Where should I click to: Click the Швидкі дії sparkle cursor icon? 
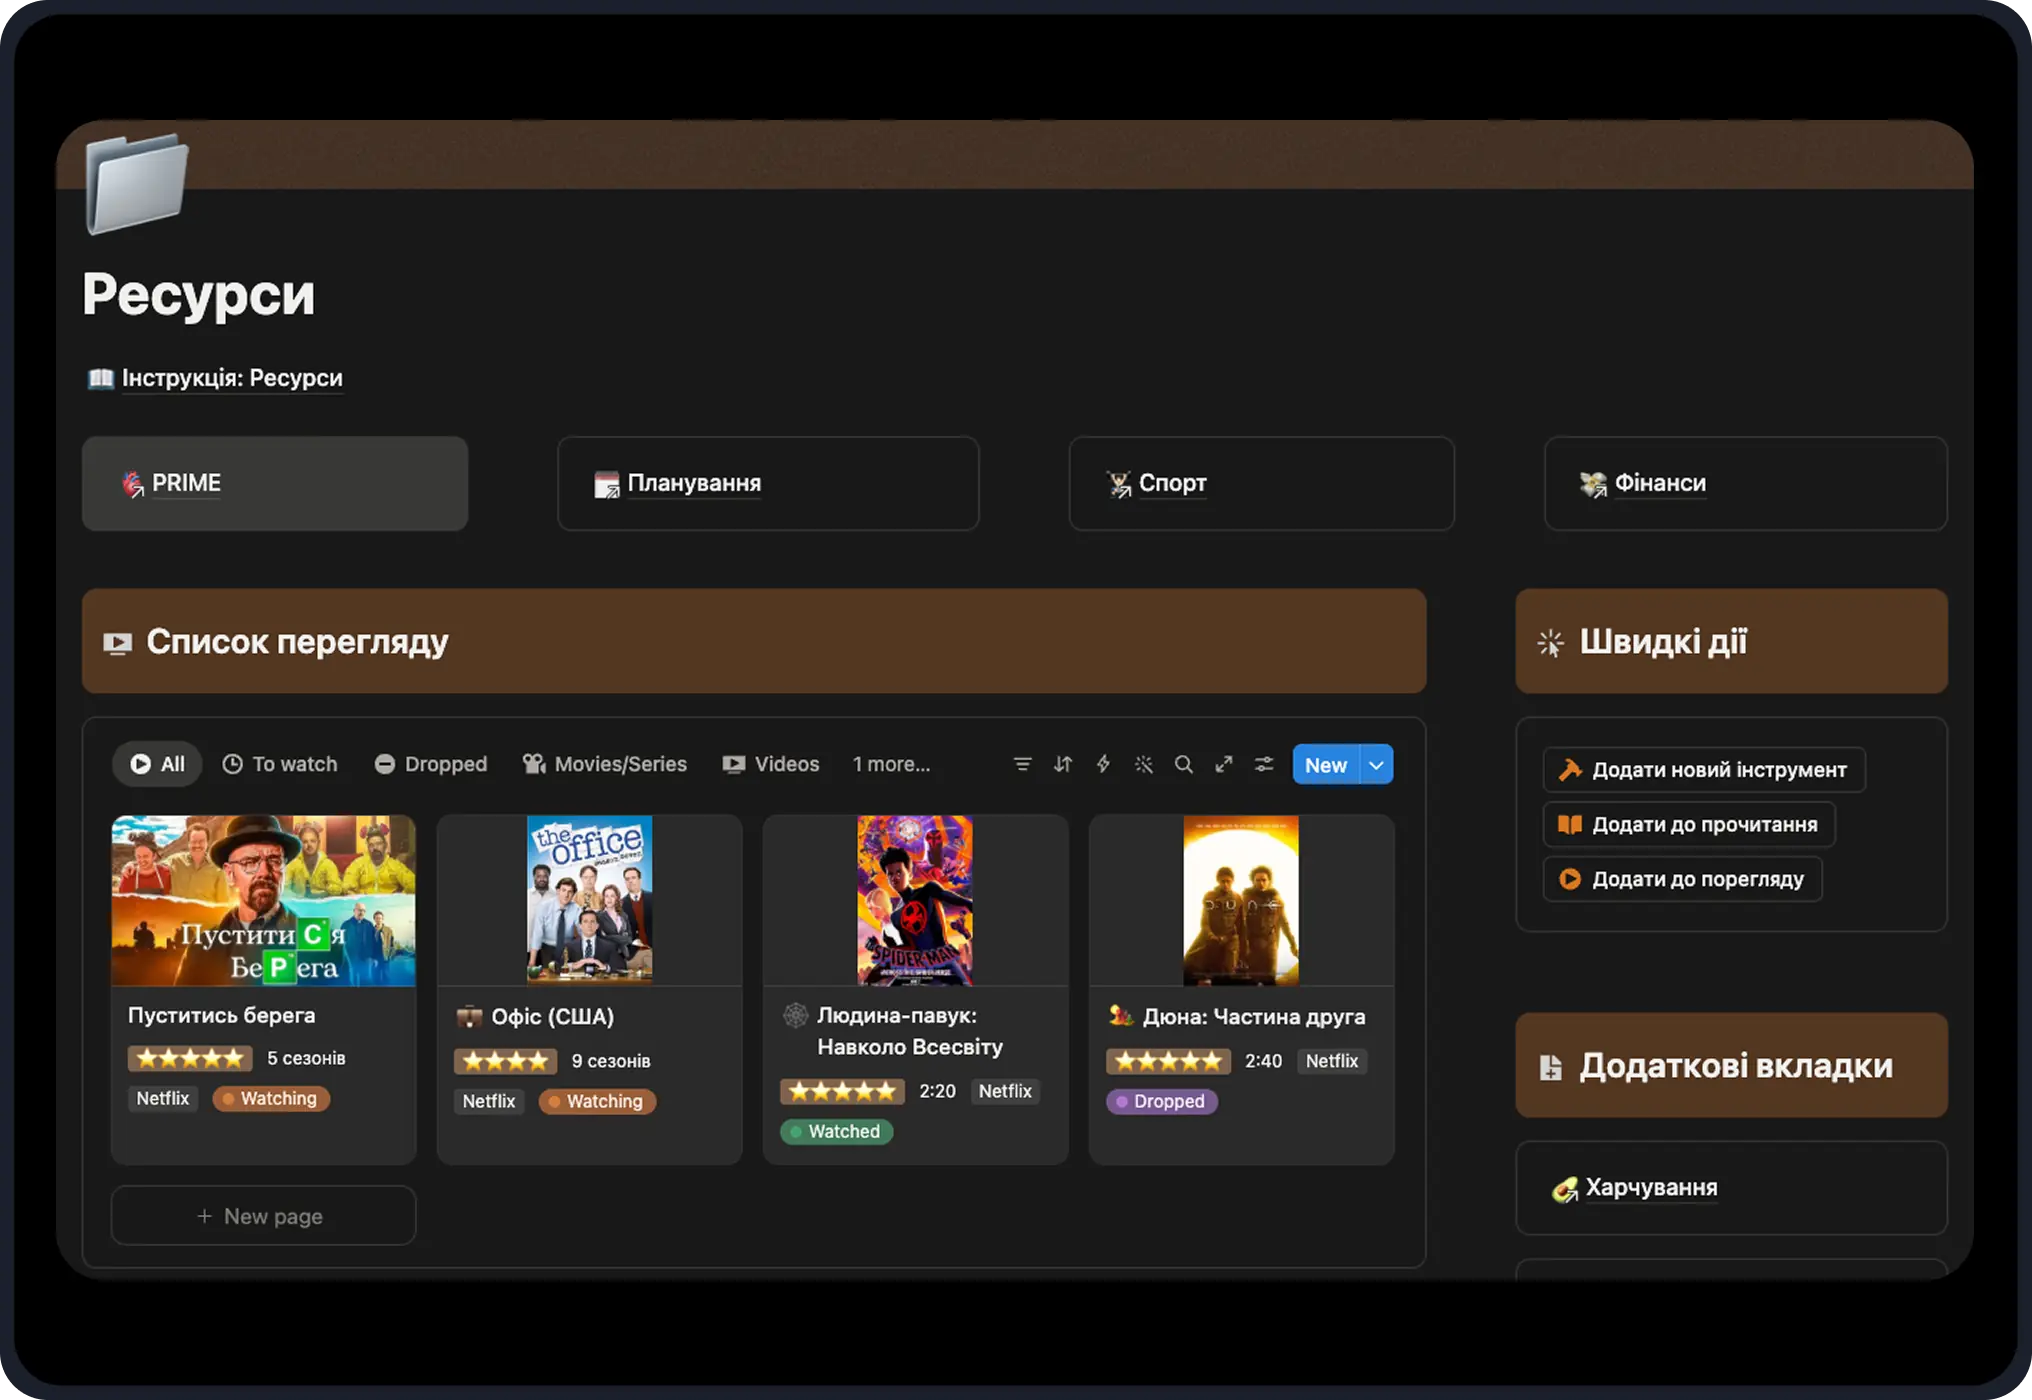click(1551, 643)
